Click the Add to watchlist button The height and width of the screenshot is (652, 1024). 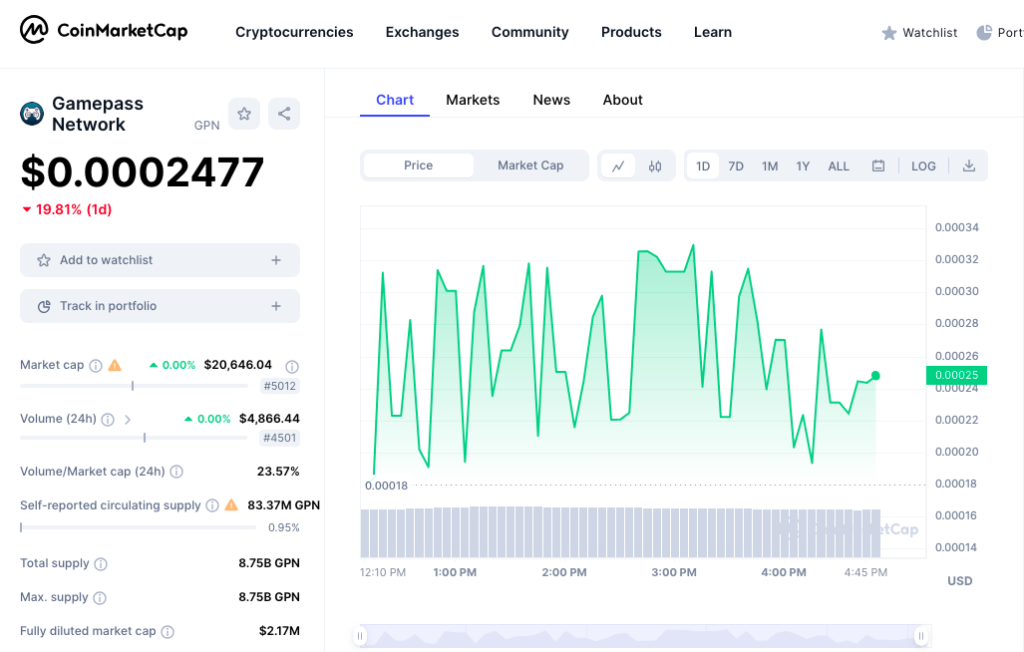coord(159,259)
